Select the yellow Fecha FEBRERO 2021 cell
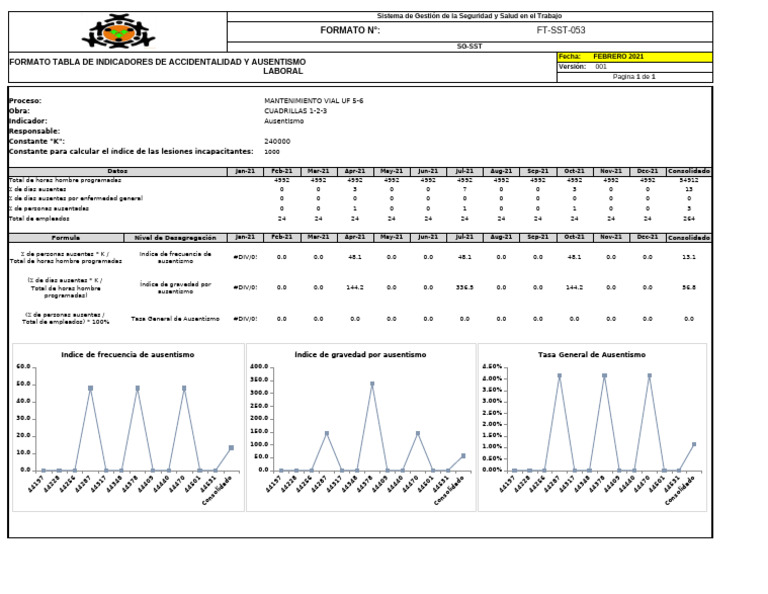Viewport: 768px width, 594px height. click(635, 57)
